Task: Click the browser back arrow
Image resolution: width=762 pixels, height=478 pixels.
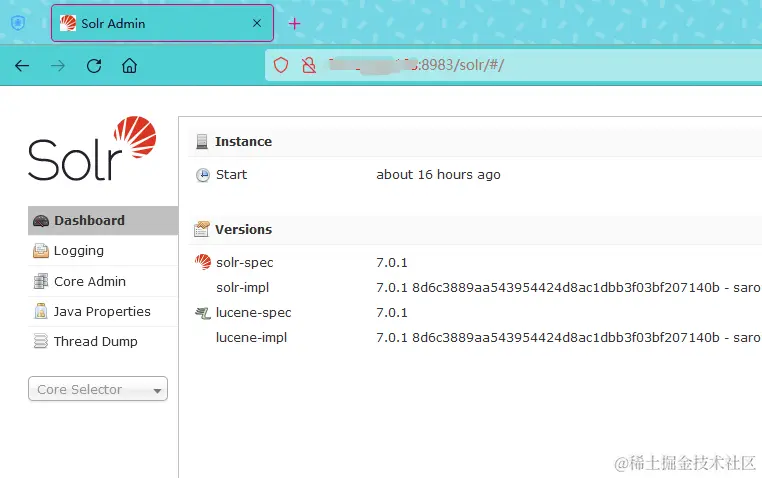Action: 22,66
